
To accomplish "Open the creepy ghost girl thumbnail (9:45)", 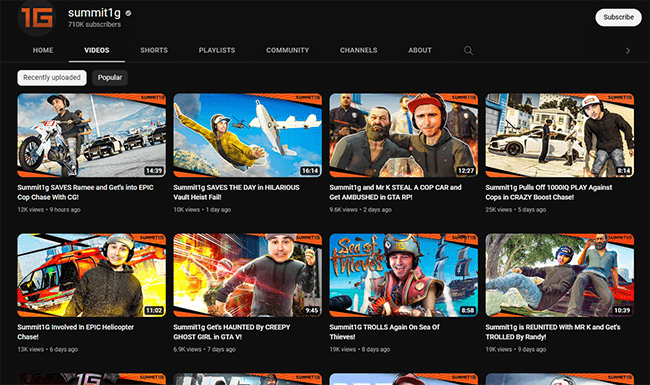I will coord(247,275).
